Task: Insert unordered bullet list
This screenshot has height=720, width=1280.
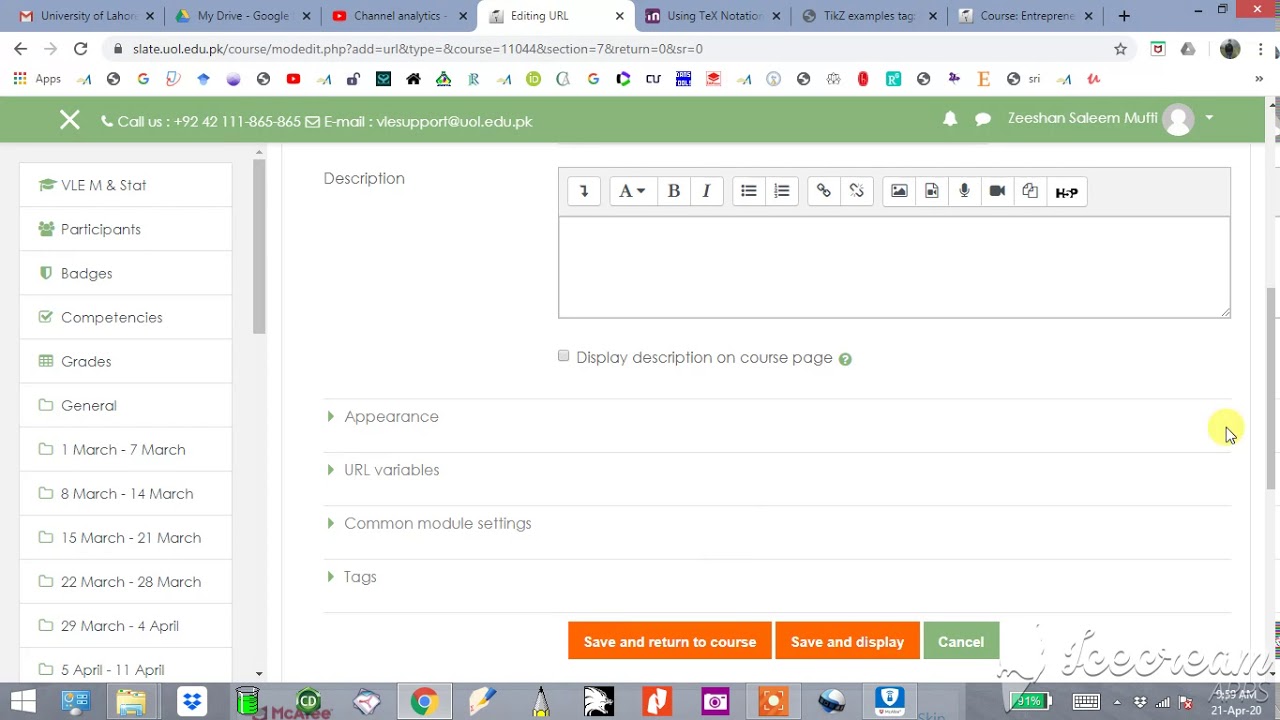Action: 748,191
